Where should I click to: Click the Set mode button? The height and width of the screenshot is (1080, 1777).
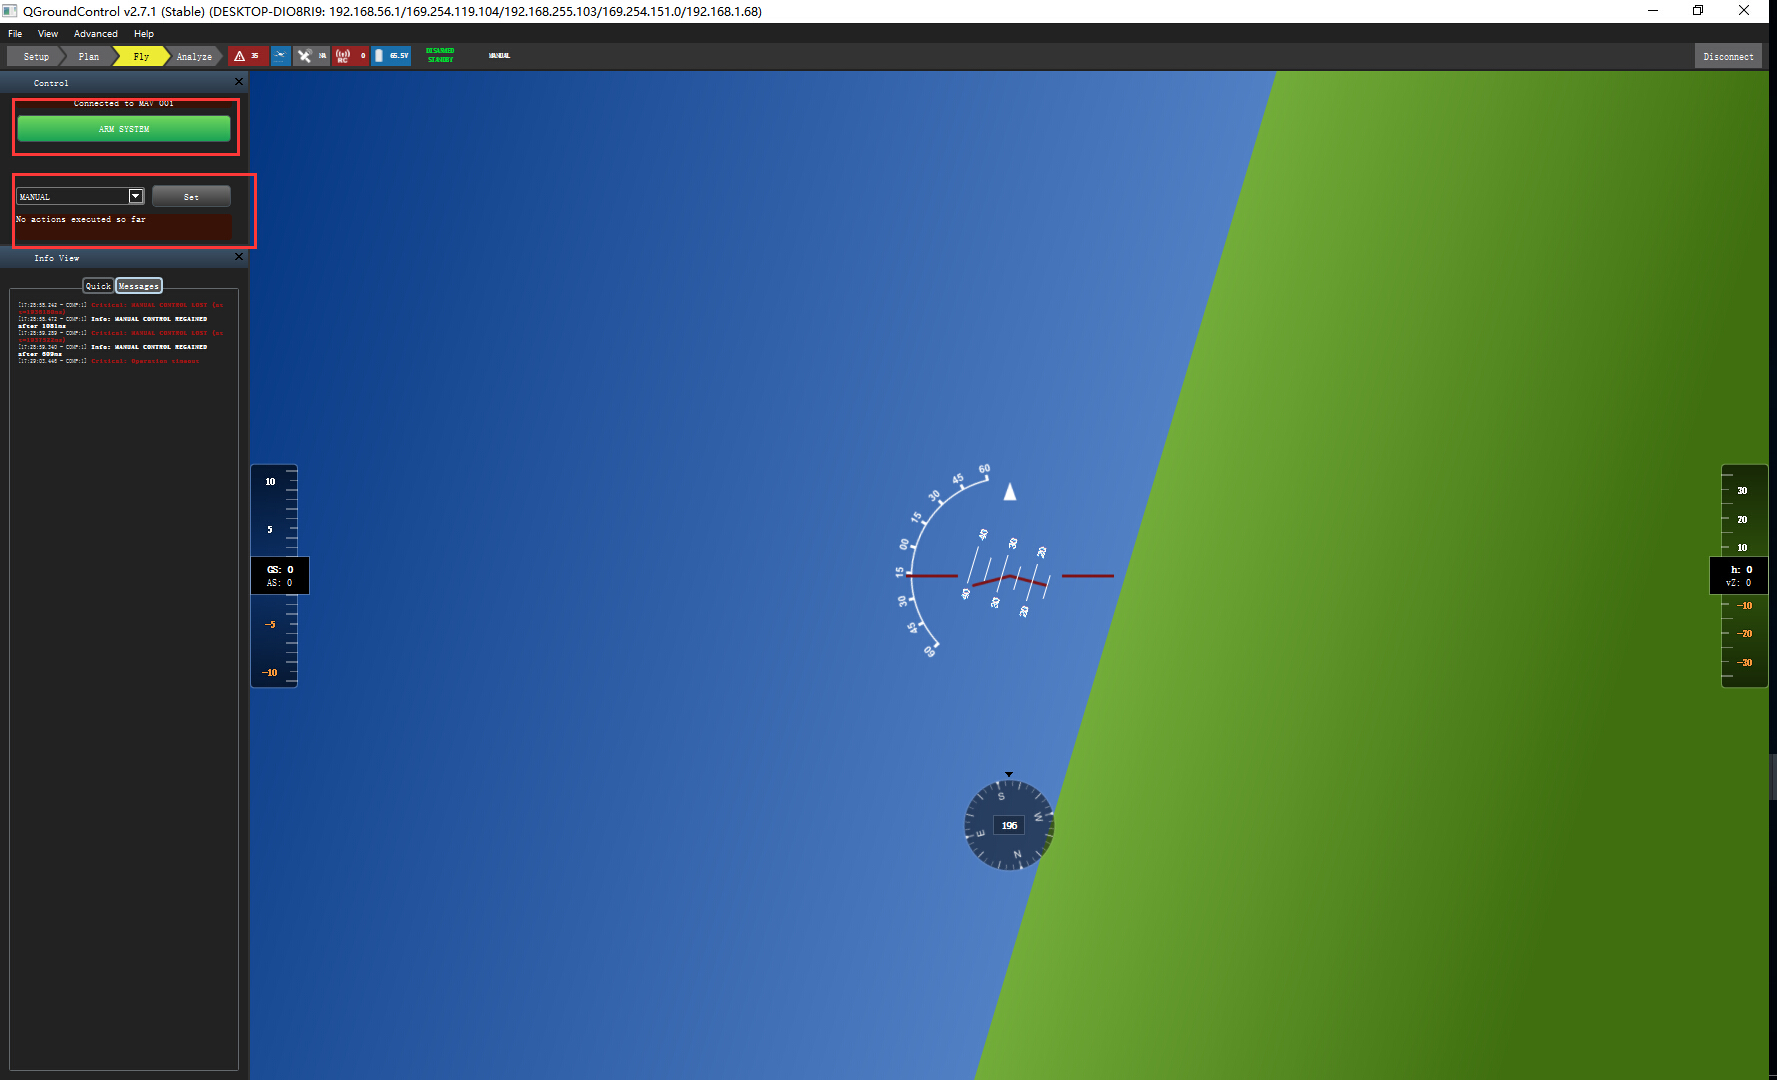191,196
